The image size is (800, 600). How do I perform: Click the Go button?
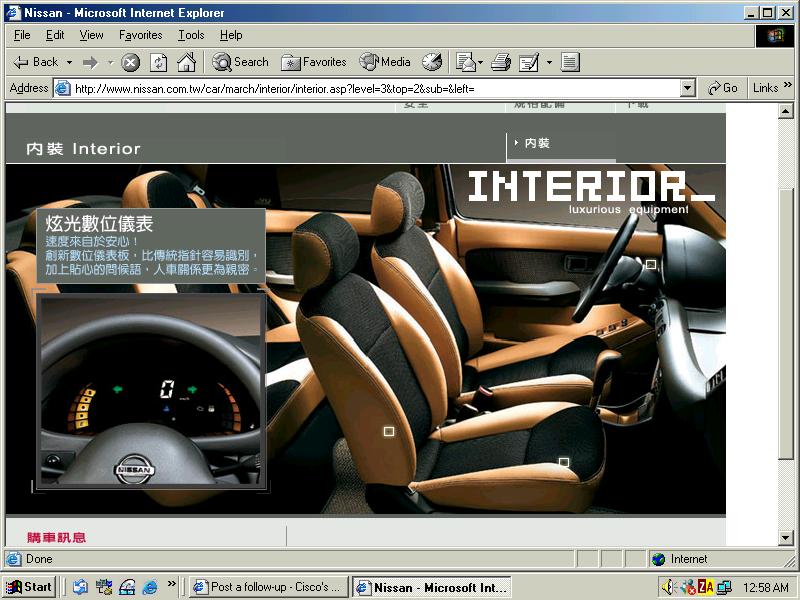(x=723, y=88)
